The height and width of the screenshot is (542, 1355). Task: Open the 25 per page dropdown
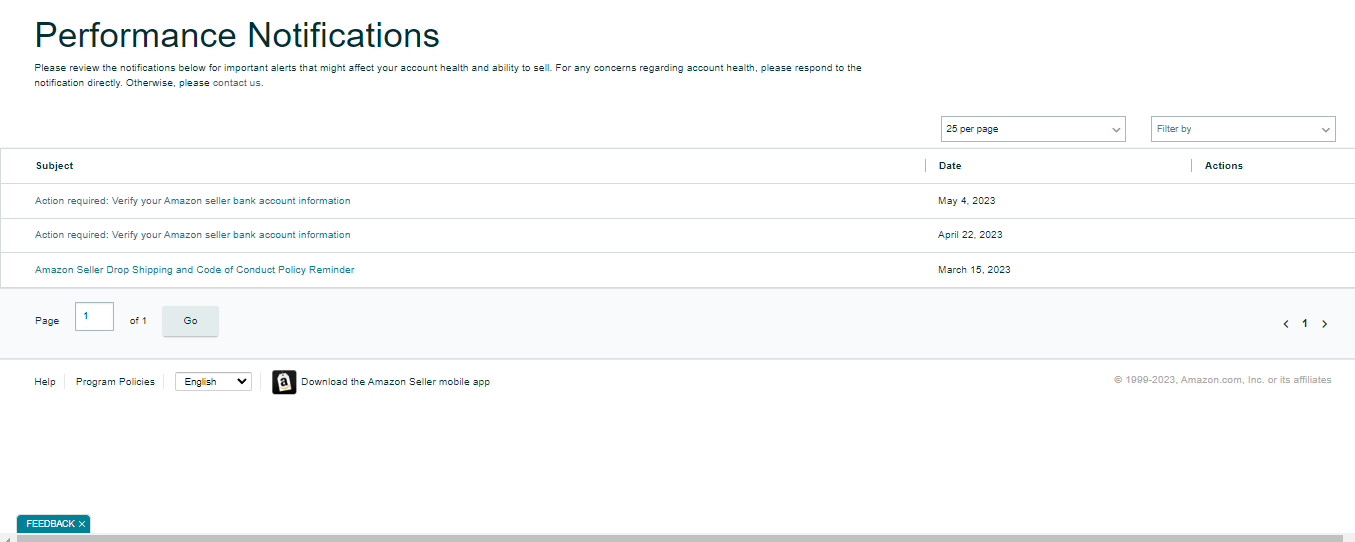coord(1033,129)
